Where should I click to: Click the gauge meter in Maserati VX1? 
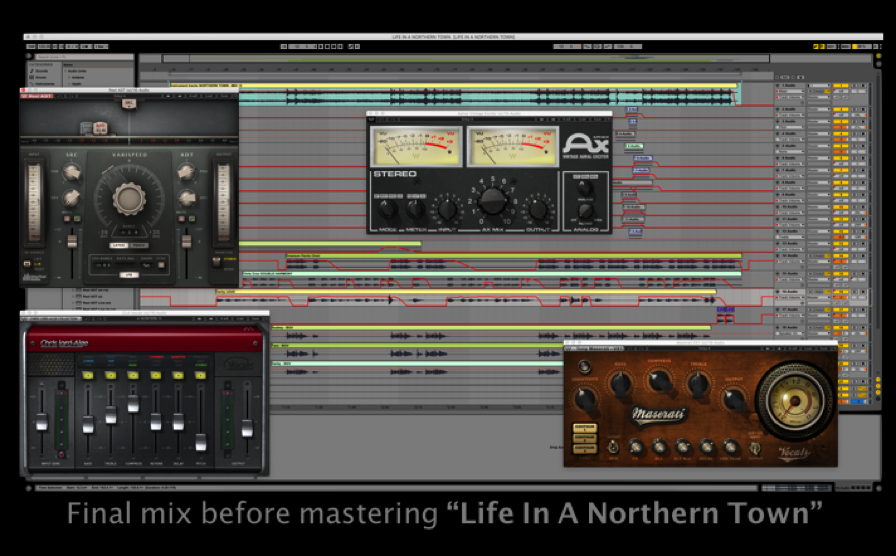point(794,401)
